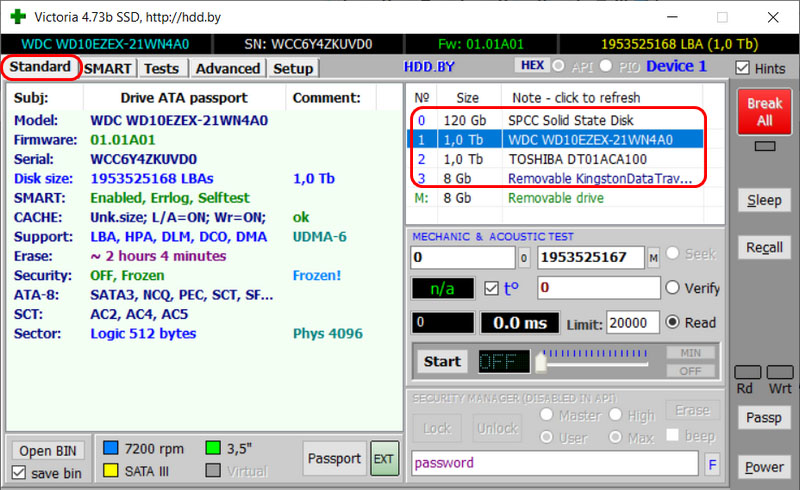Screen dimensions: 800x490
Task: Select drive 1 WDC WD10EZEX-21WN4A0
Action: [556, 140]
